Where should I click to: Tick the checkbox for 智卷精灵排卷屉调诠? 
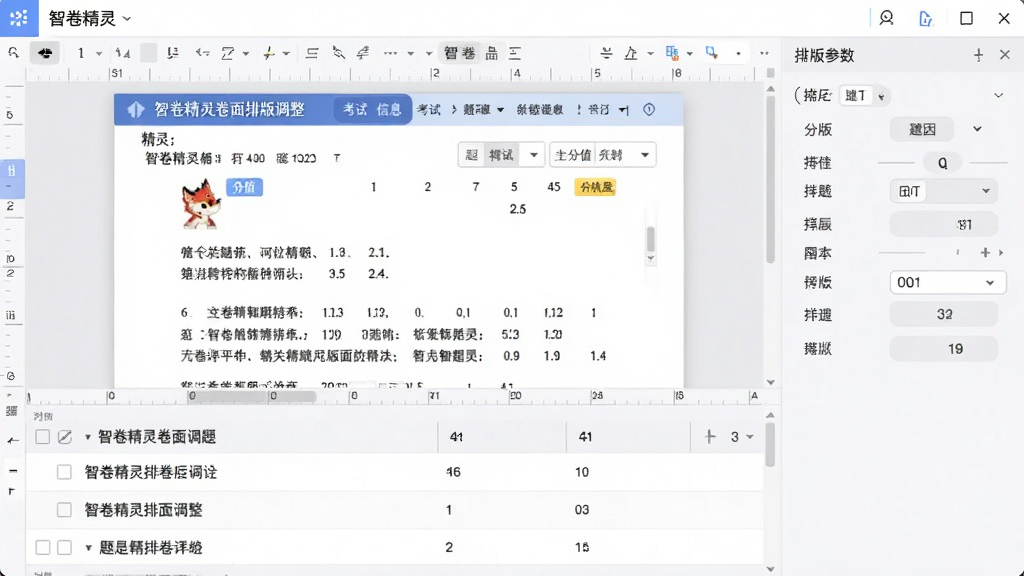(x=64, y=472)
